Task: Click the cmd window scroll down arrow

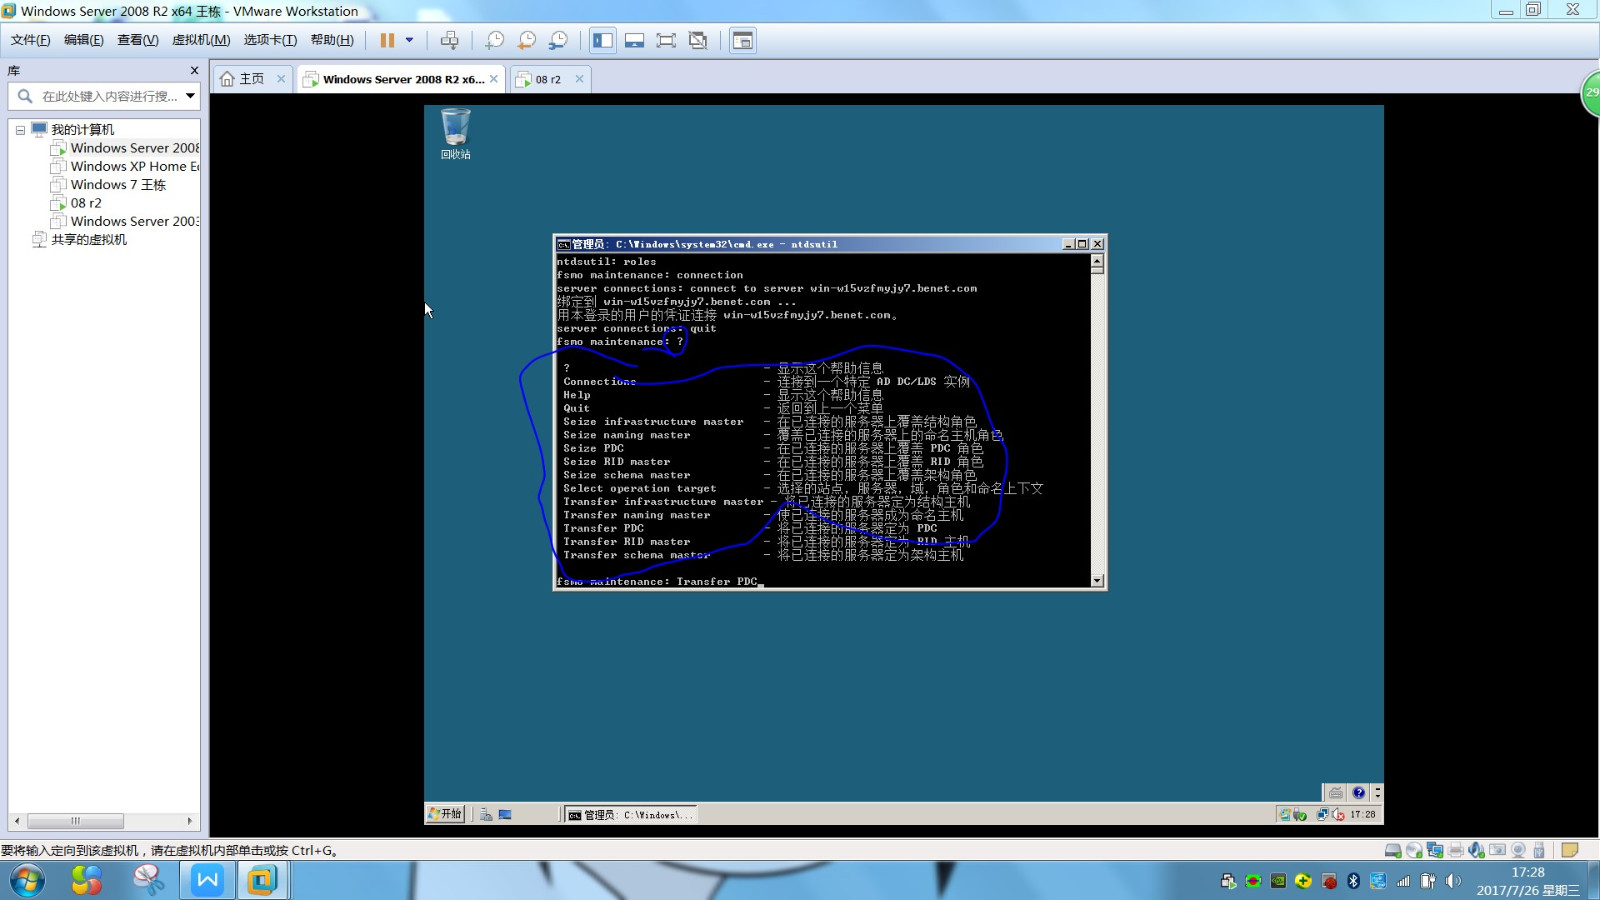Action: 1097,580
